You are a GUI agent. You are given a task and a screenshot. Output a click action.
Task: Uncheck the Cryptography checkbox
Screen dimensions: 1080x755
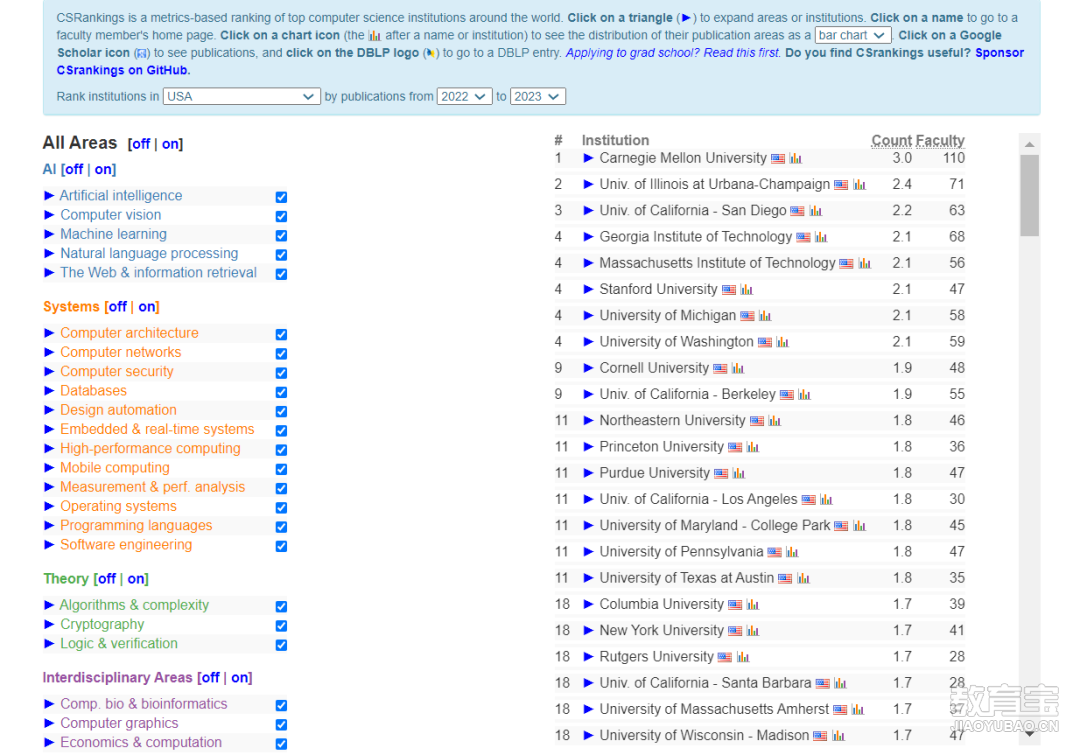(281, 625)
